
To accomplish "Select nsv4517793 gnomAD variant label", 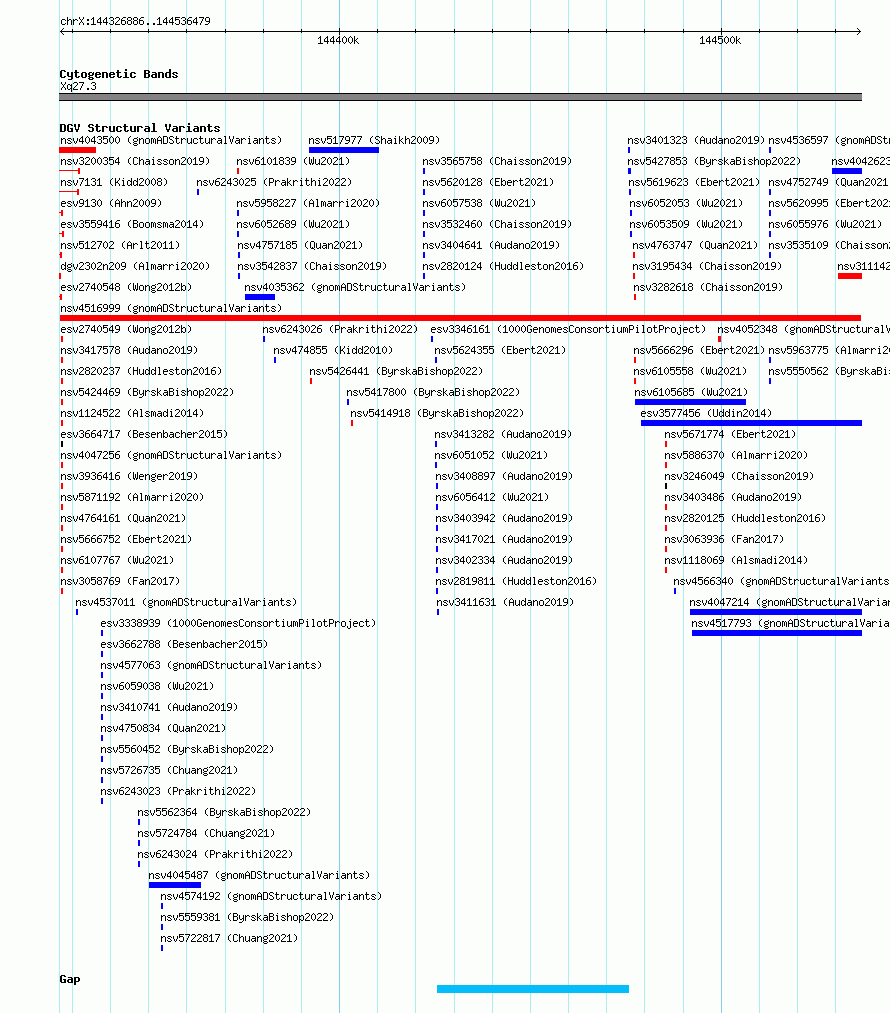I will point(791,623).
